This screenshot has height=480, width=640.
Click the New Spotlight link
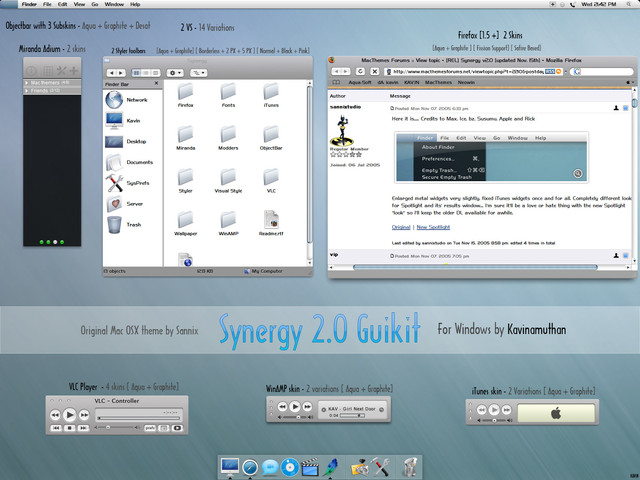tap(433, 227)
